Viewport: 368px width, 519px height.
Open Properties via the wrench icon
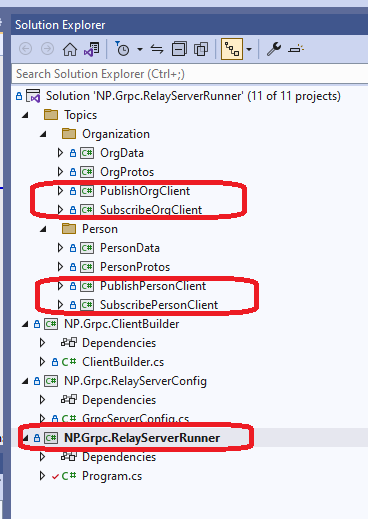pyautogui.click(x=274, y=49)
